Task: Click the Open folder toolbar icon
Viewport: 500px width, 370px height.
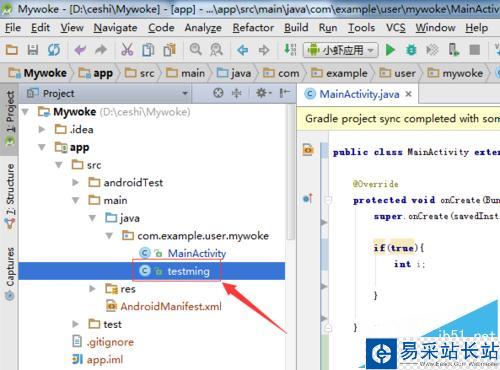Action: tap(12, 50)
